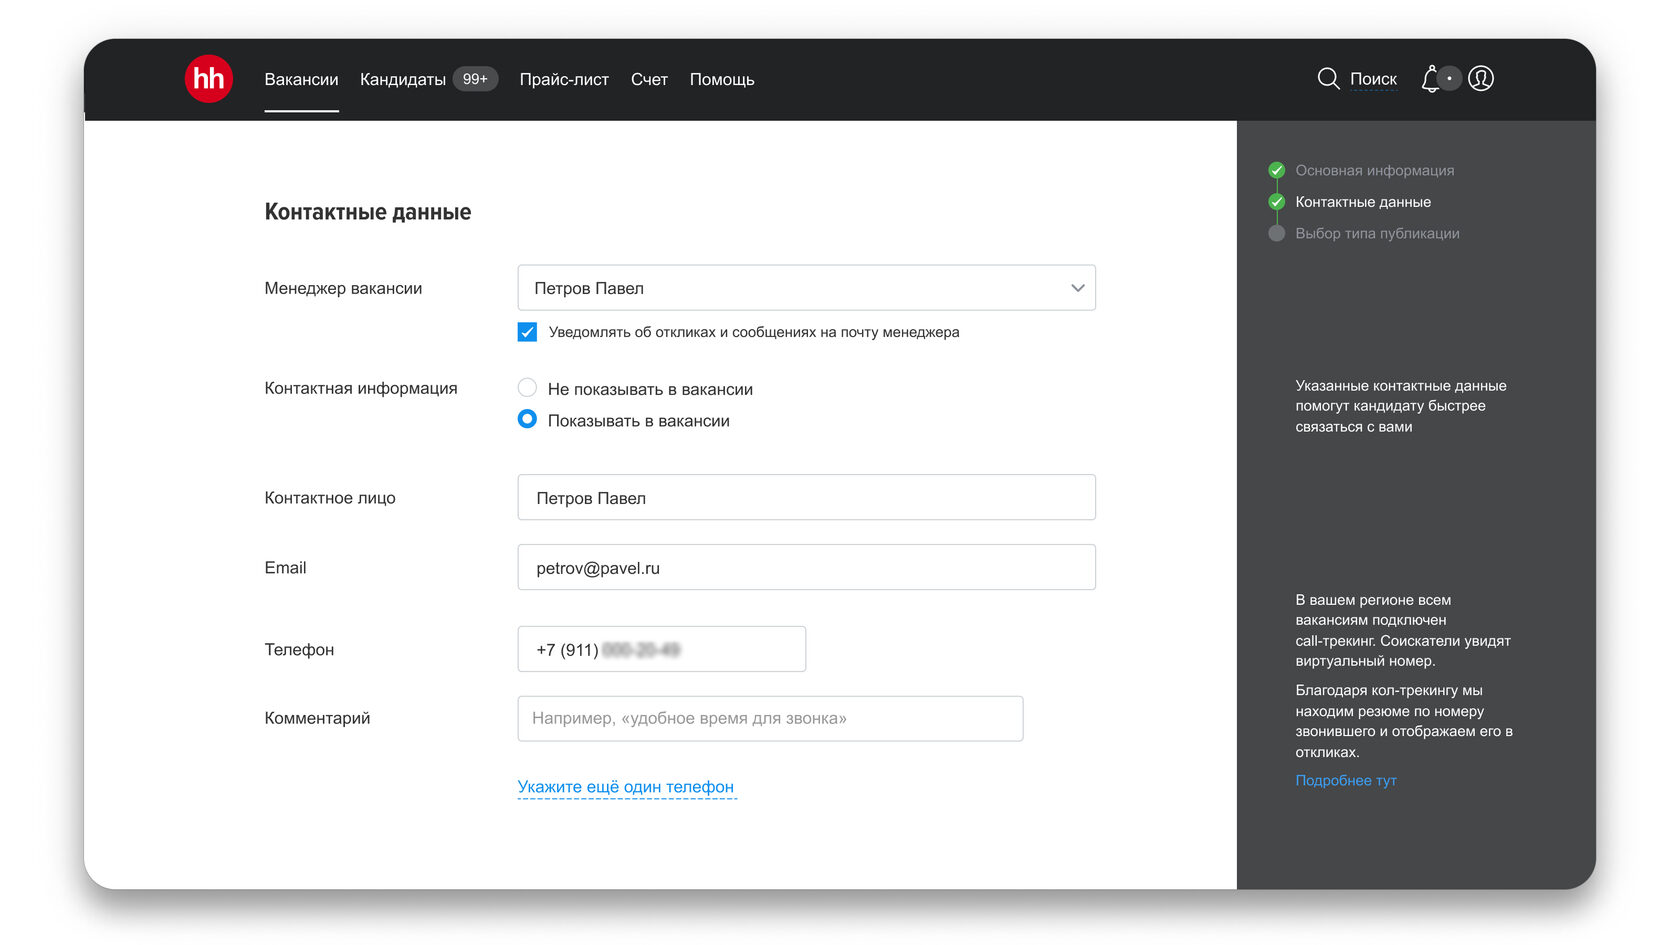Click 'Укажите ещё один телефон' link

click(626, 787)
